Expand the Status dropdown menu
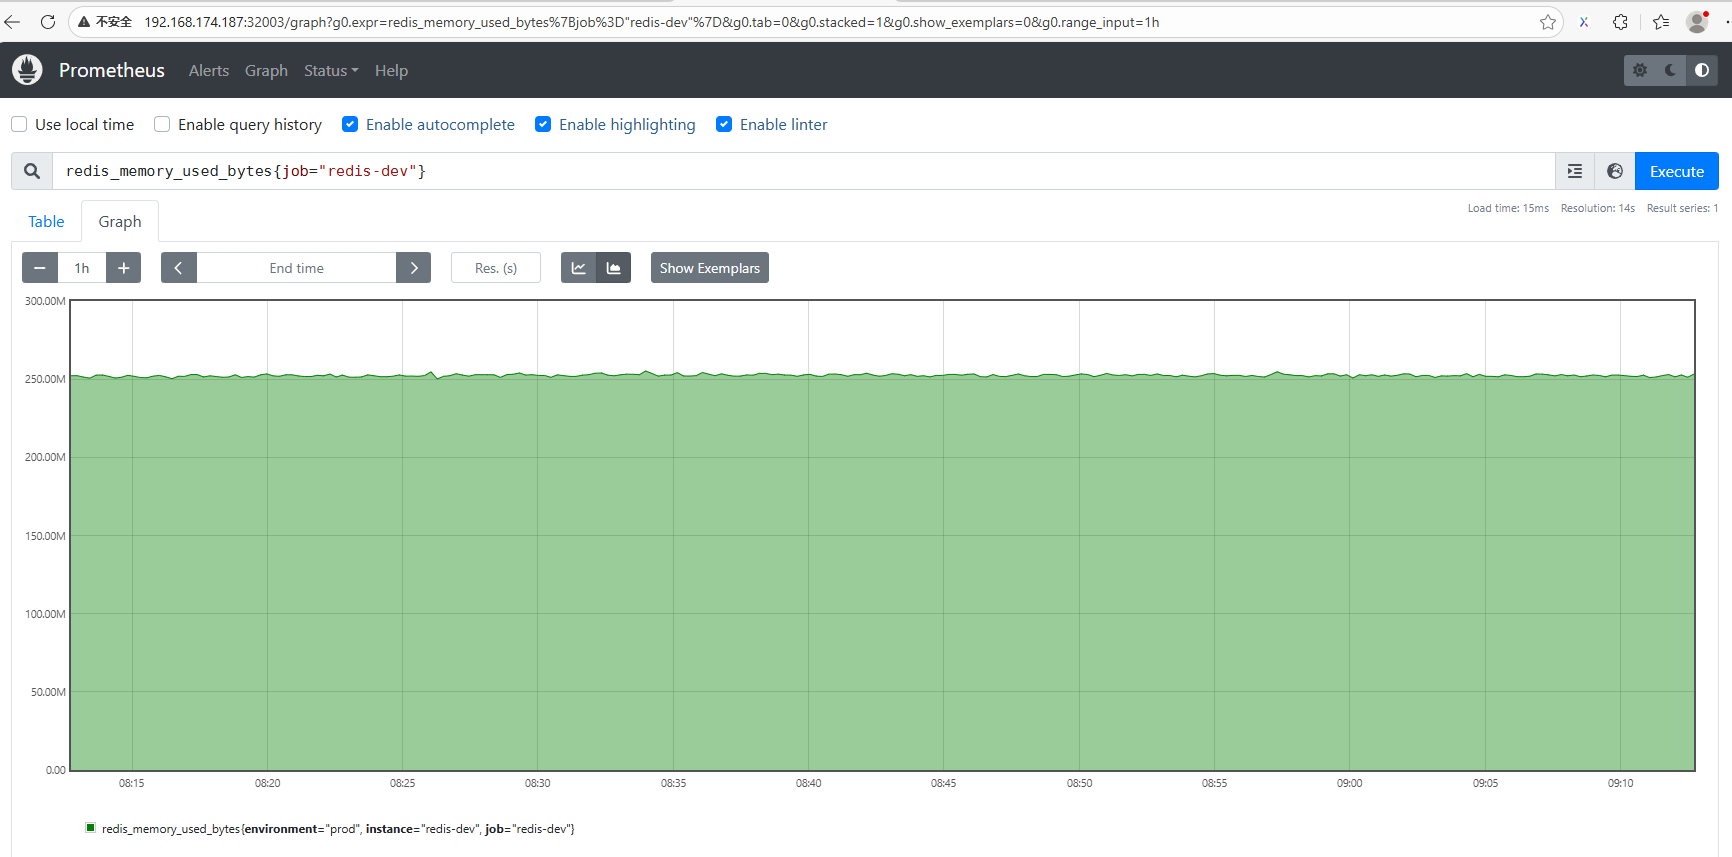The width and height of the screenshot is (1732, 857). pos(330,70)
